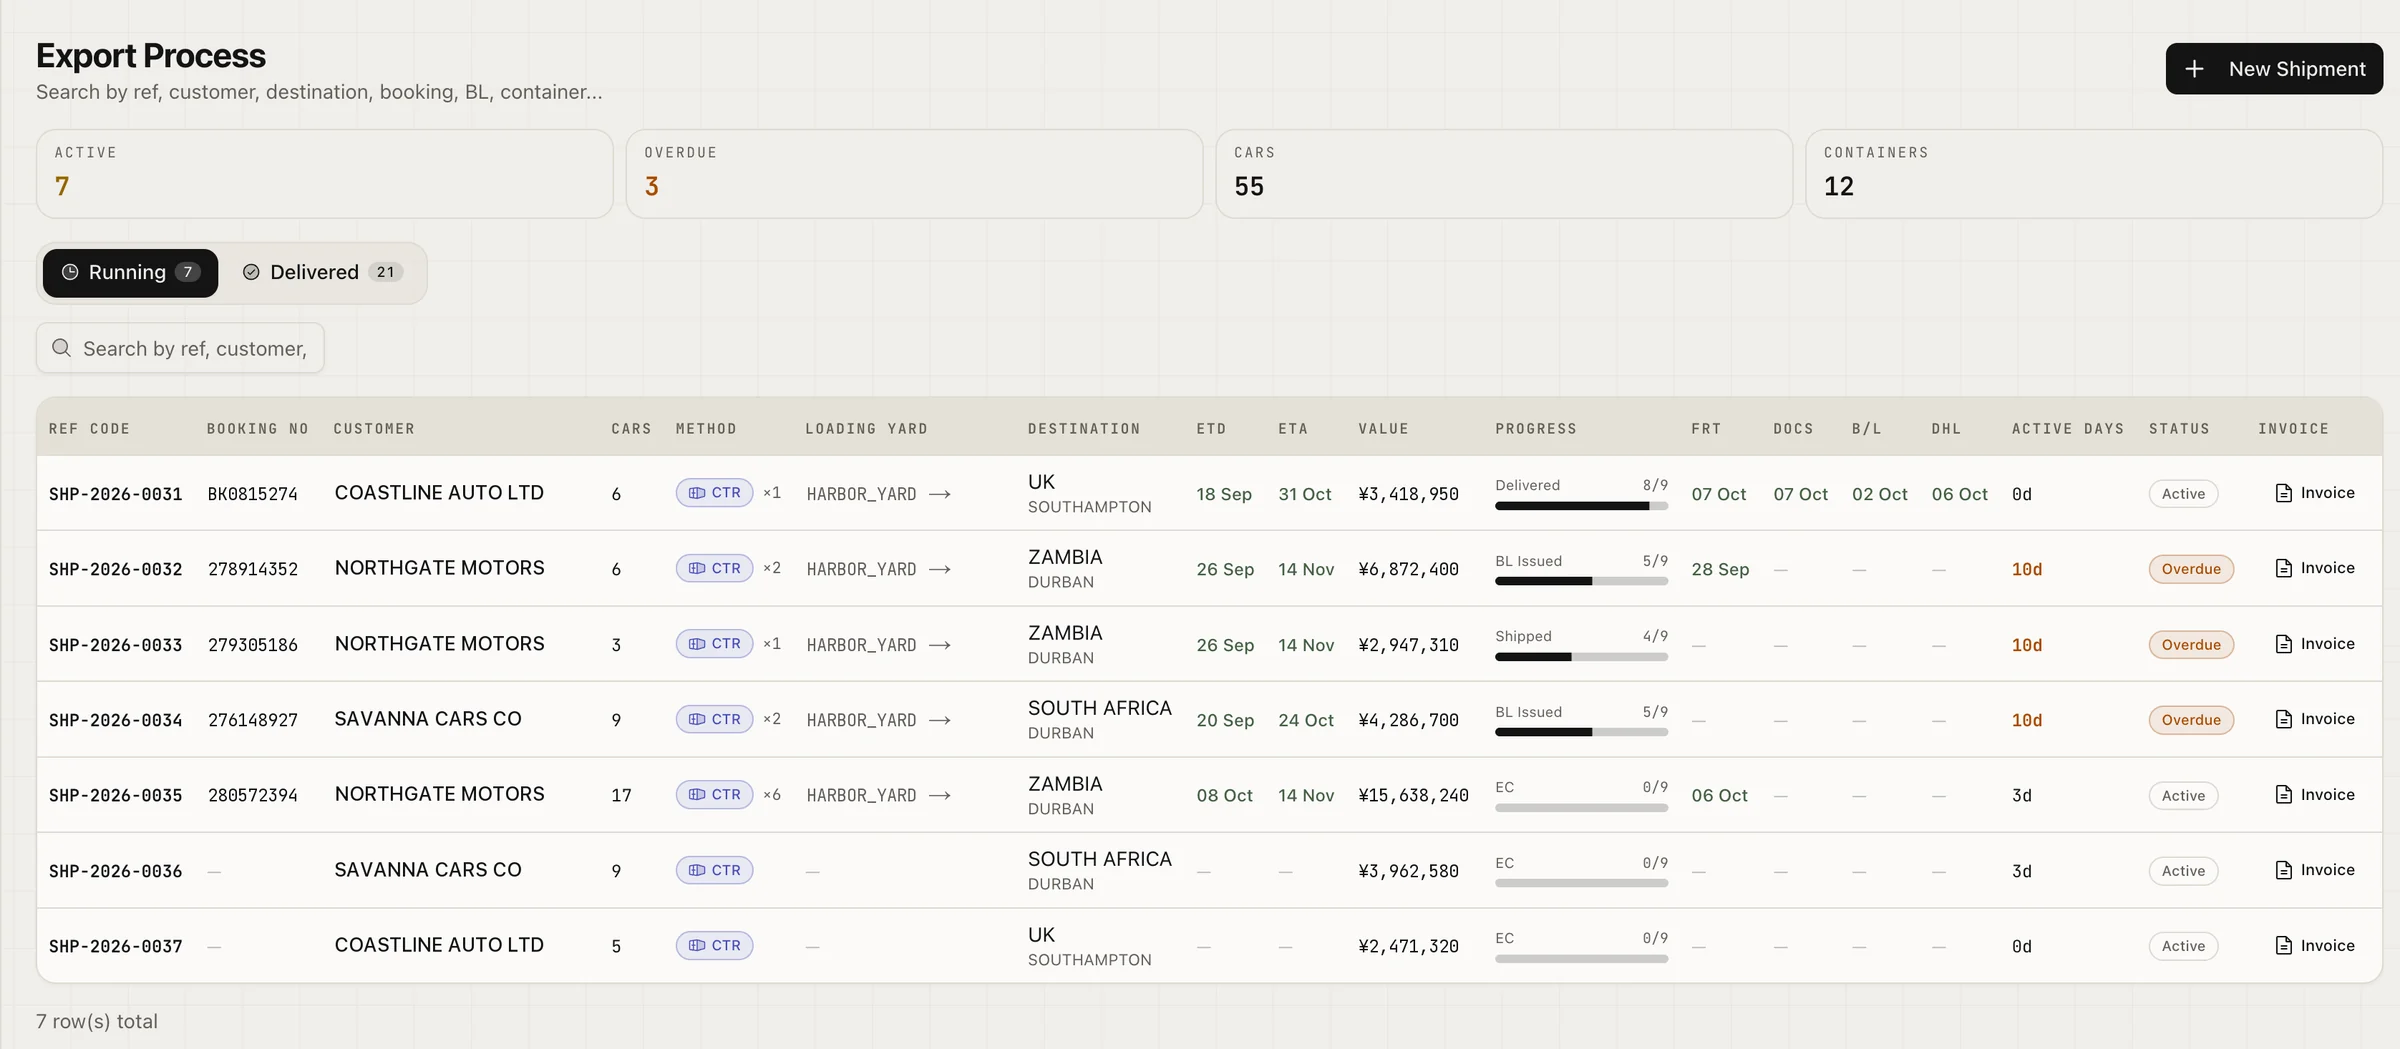This screenshot has height=1049, width=2400.
Task: Click the Shipped progress bar for SHP-2026-0033
Action: point(1581,657)
